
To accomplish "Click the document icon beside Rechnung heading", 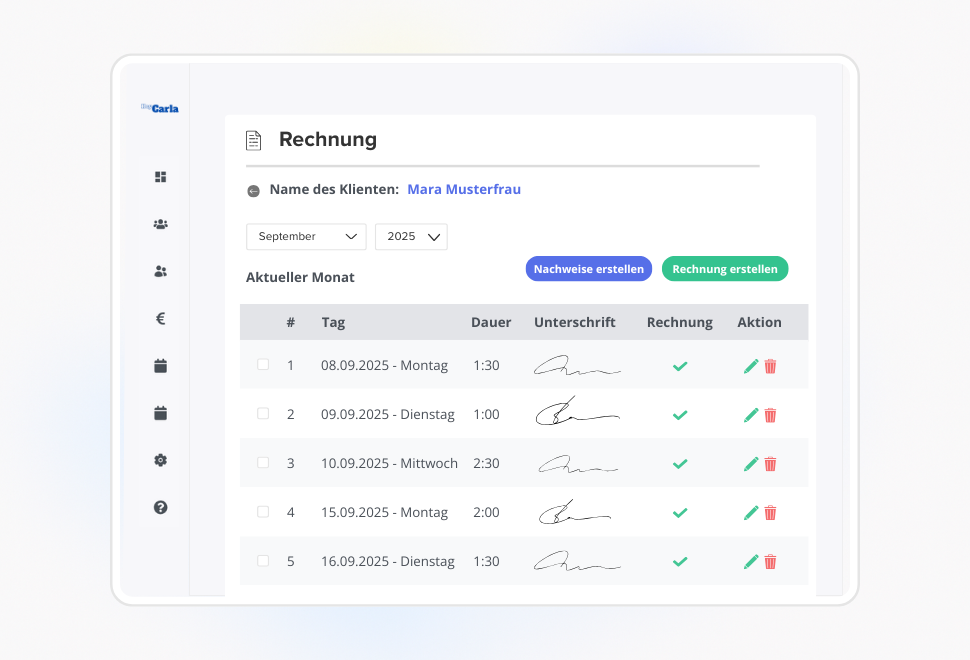I will click(254, 140).
